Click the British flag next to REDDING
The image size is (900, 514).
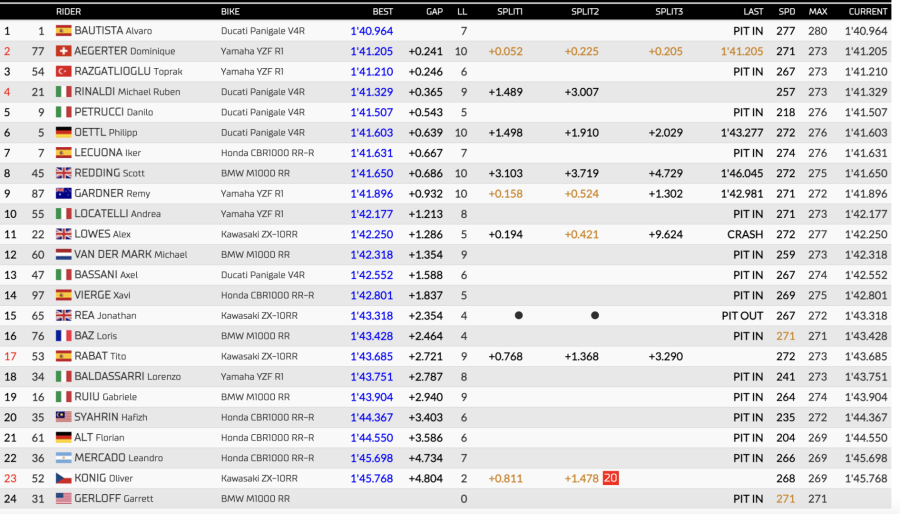(64, 173)
